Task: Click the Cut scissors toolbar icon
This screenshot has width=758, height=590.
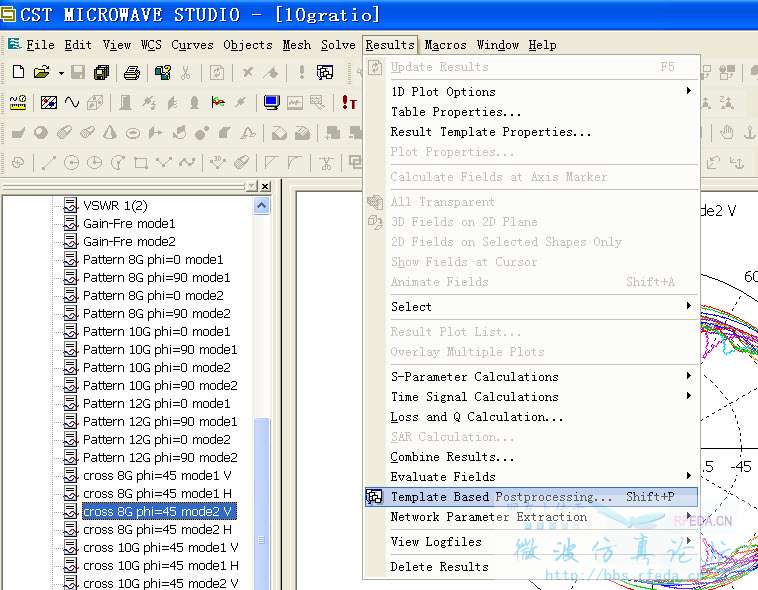Action: (x=186, y=73)
